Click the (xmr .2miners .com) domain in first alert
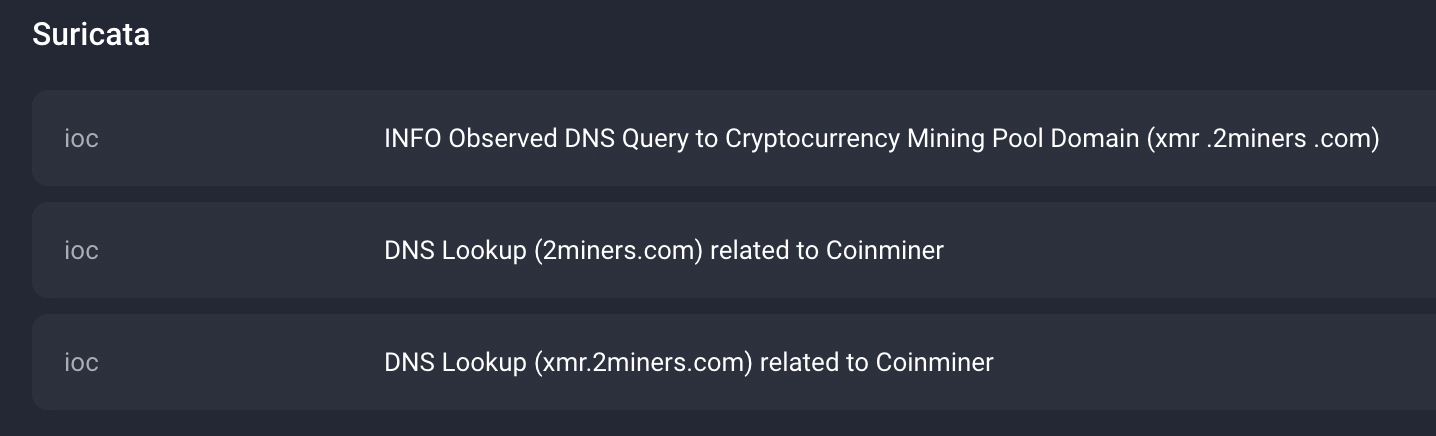The width and height of the screenshot is (1436, 436). [x=1262, y=138]
